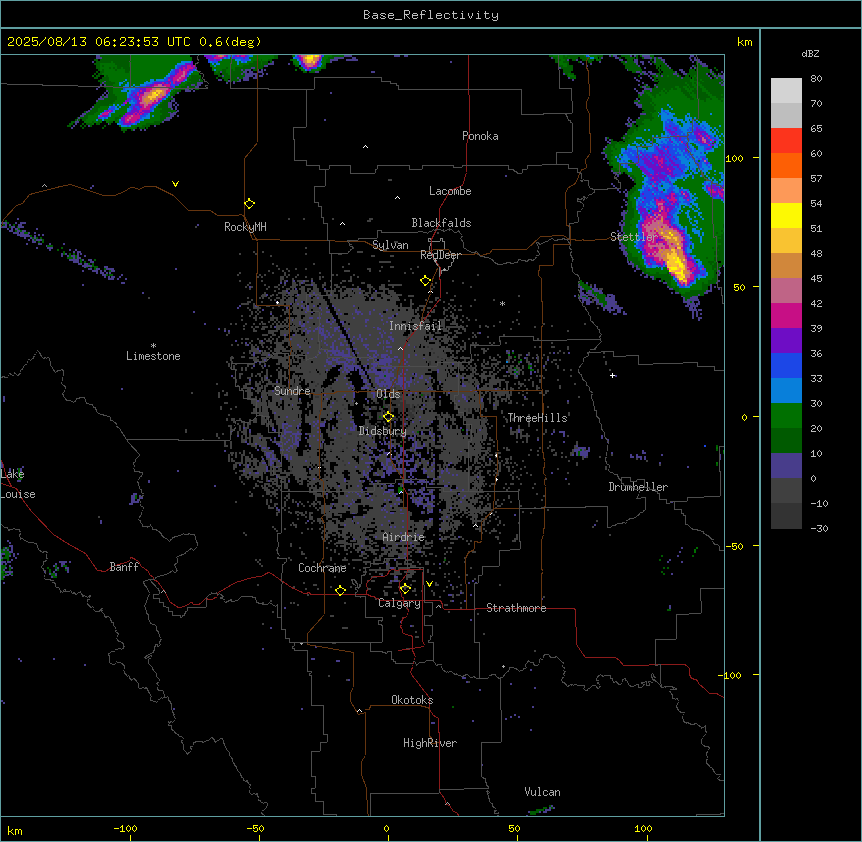Click the Lacombe city label

(450, 191)
